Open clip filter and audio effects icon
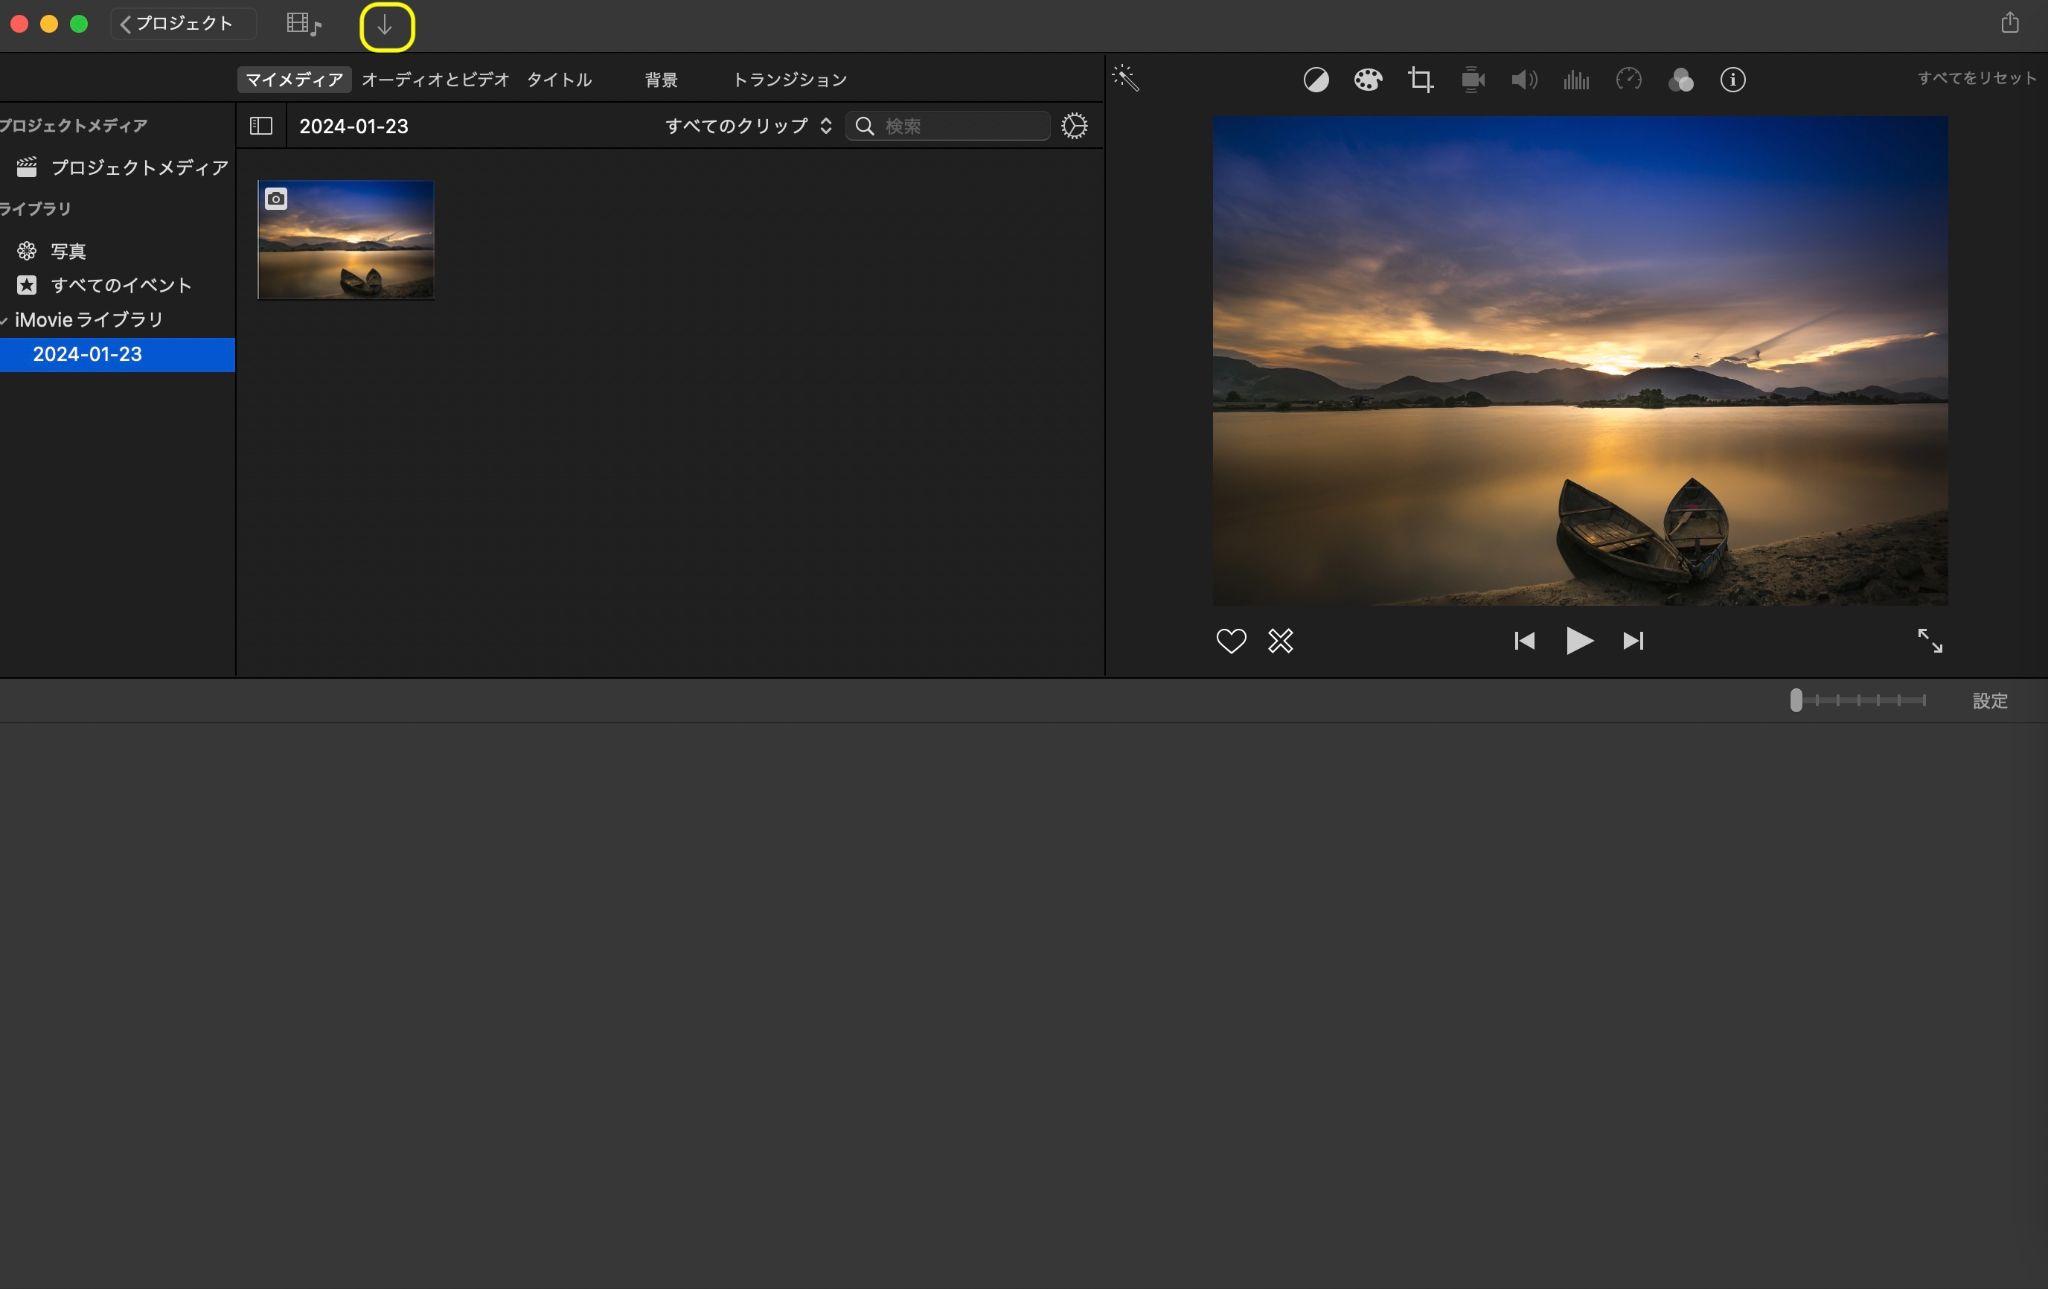The image size is (2048, 1289). coord(1681,80)
